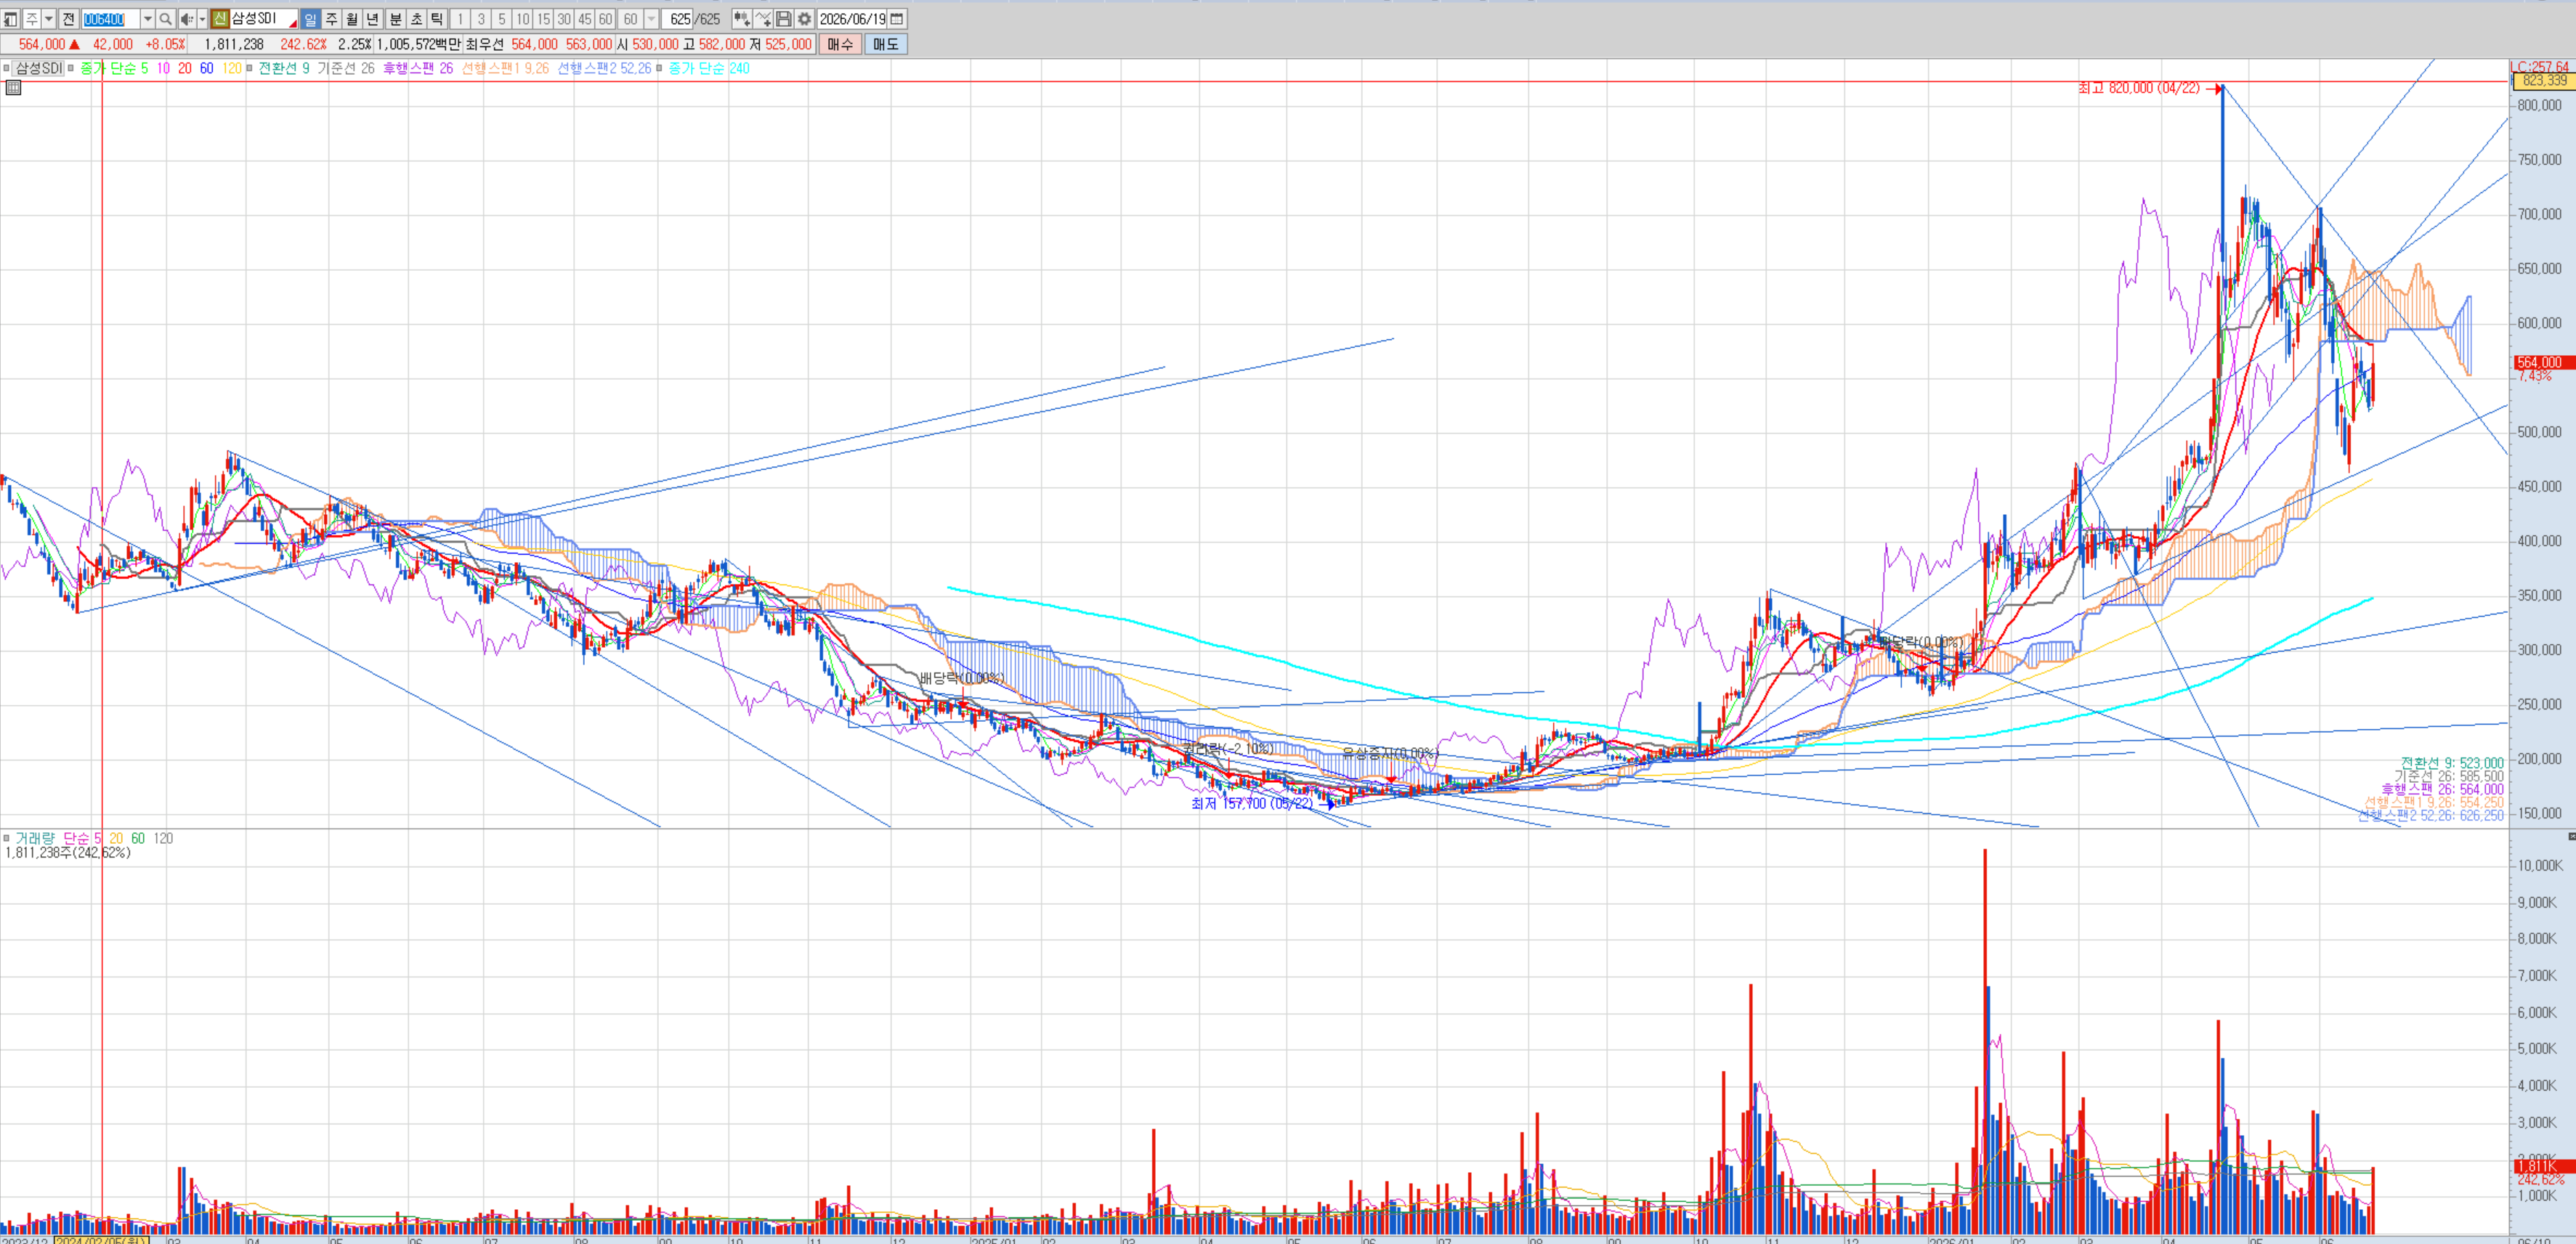Click the yellow 823,339 price tag
This screenshot has width=2576, height=1244.
click(x=2544, y=80)
